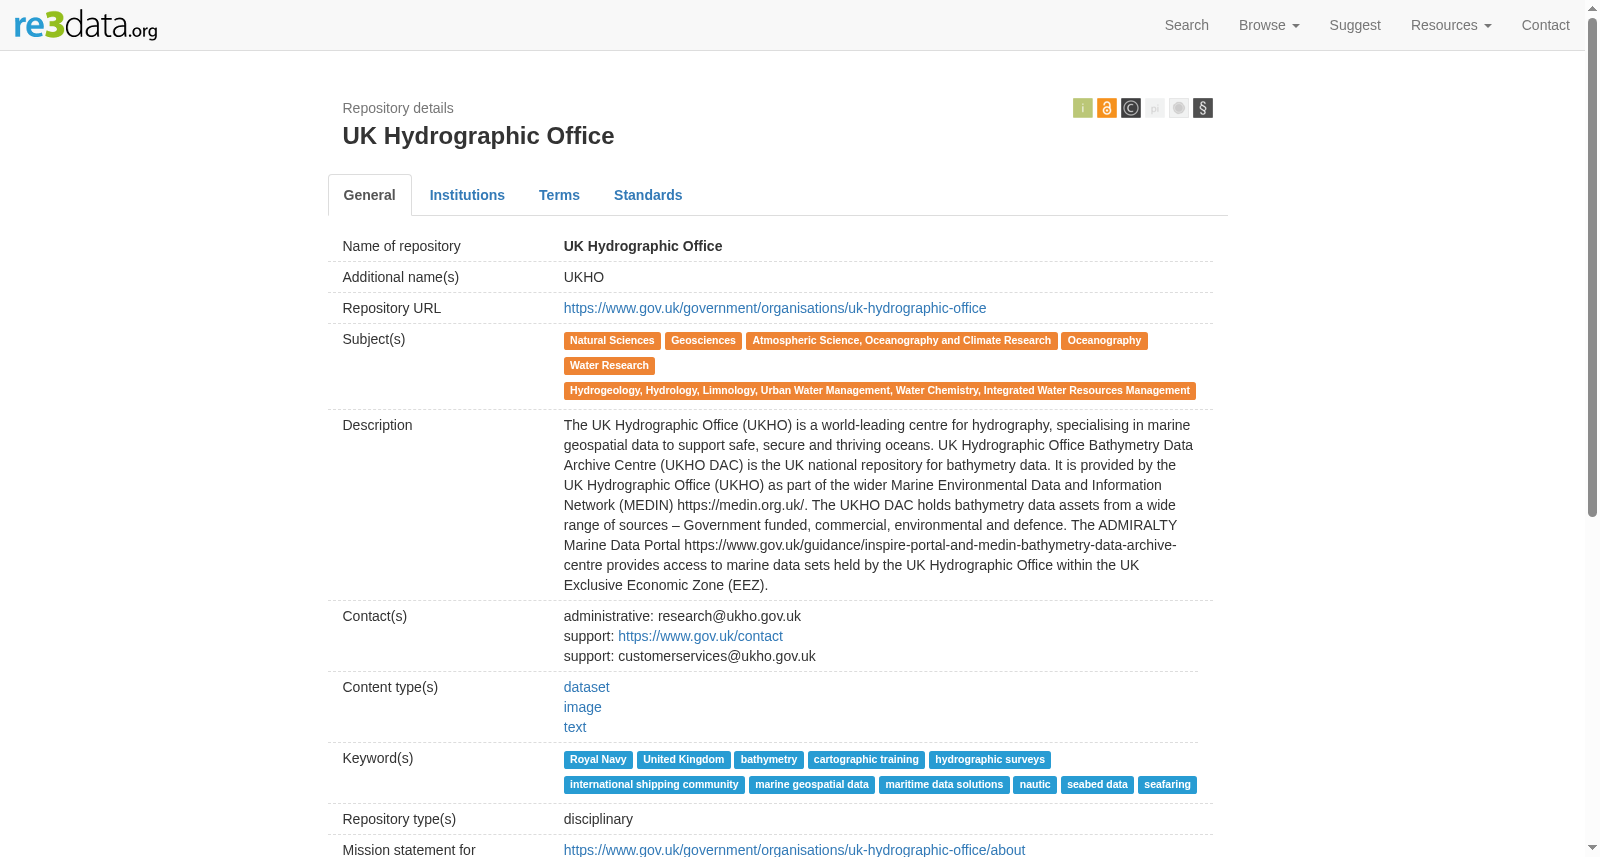Click the Geosciences subject tag
The height and width of the screenshot is (857, 1600).
(703, 341)
